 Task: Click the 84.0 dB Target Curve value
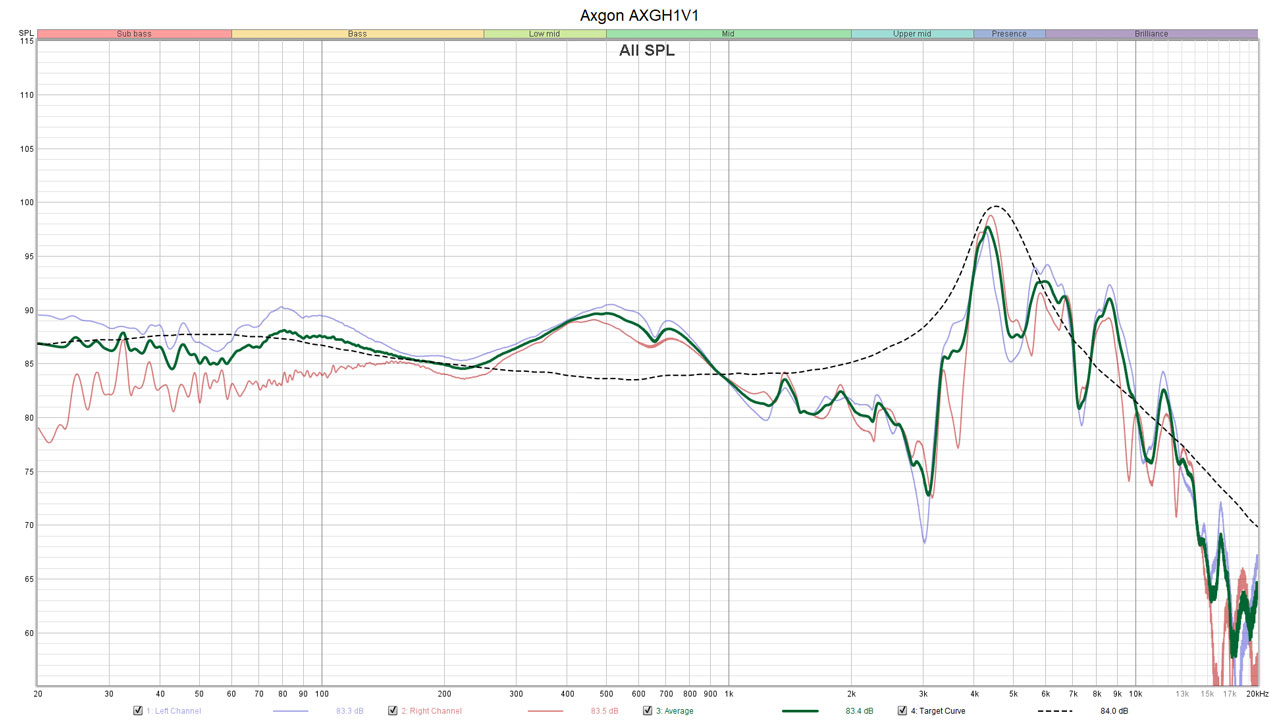(1114, 711)
